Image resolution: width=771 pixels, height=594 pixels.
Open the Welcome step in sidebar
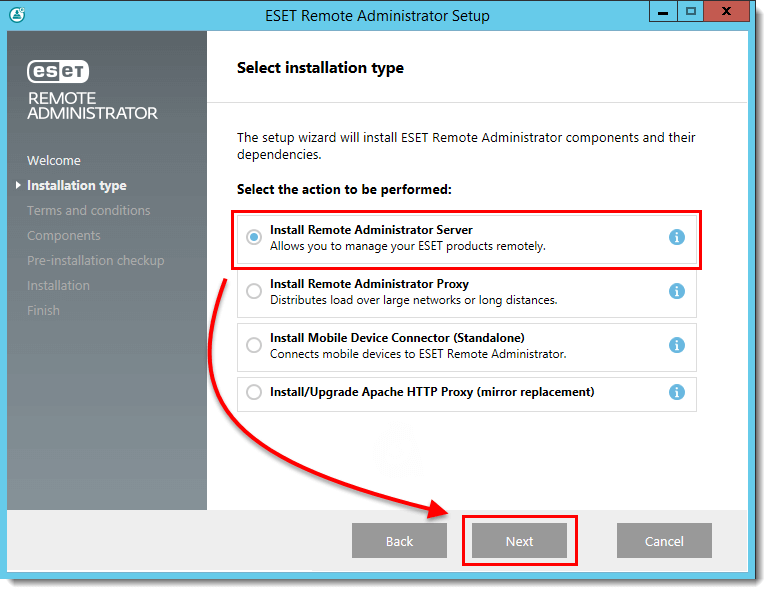point(54,161)
